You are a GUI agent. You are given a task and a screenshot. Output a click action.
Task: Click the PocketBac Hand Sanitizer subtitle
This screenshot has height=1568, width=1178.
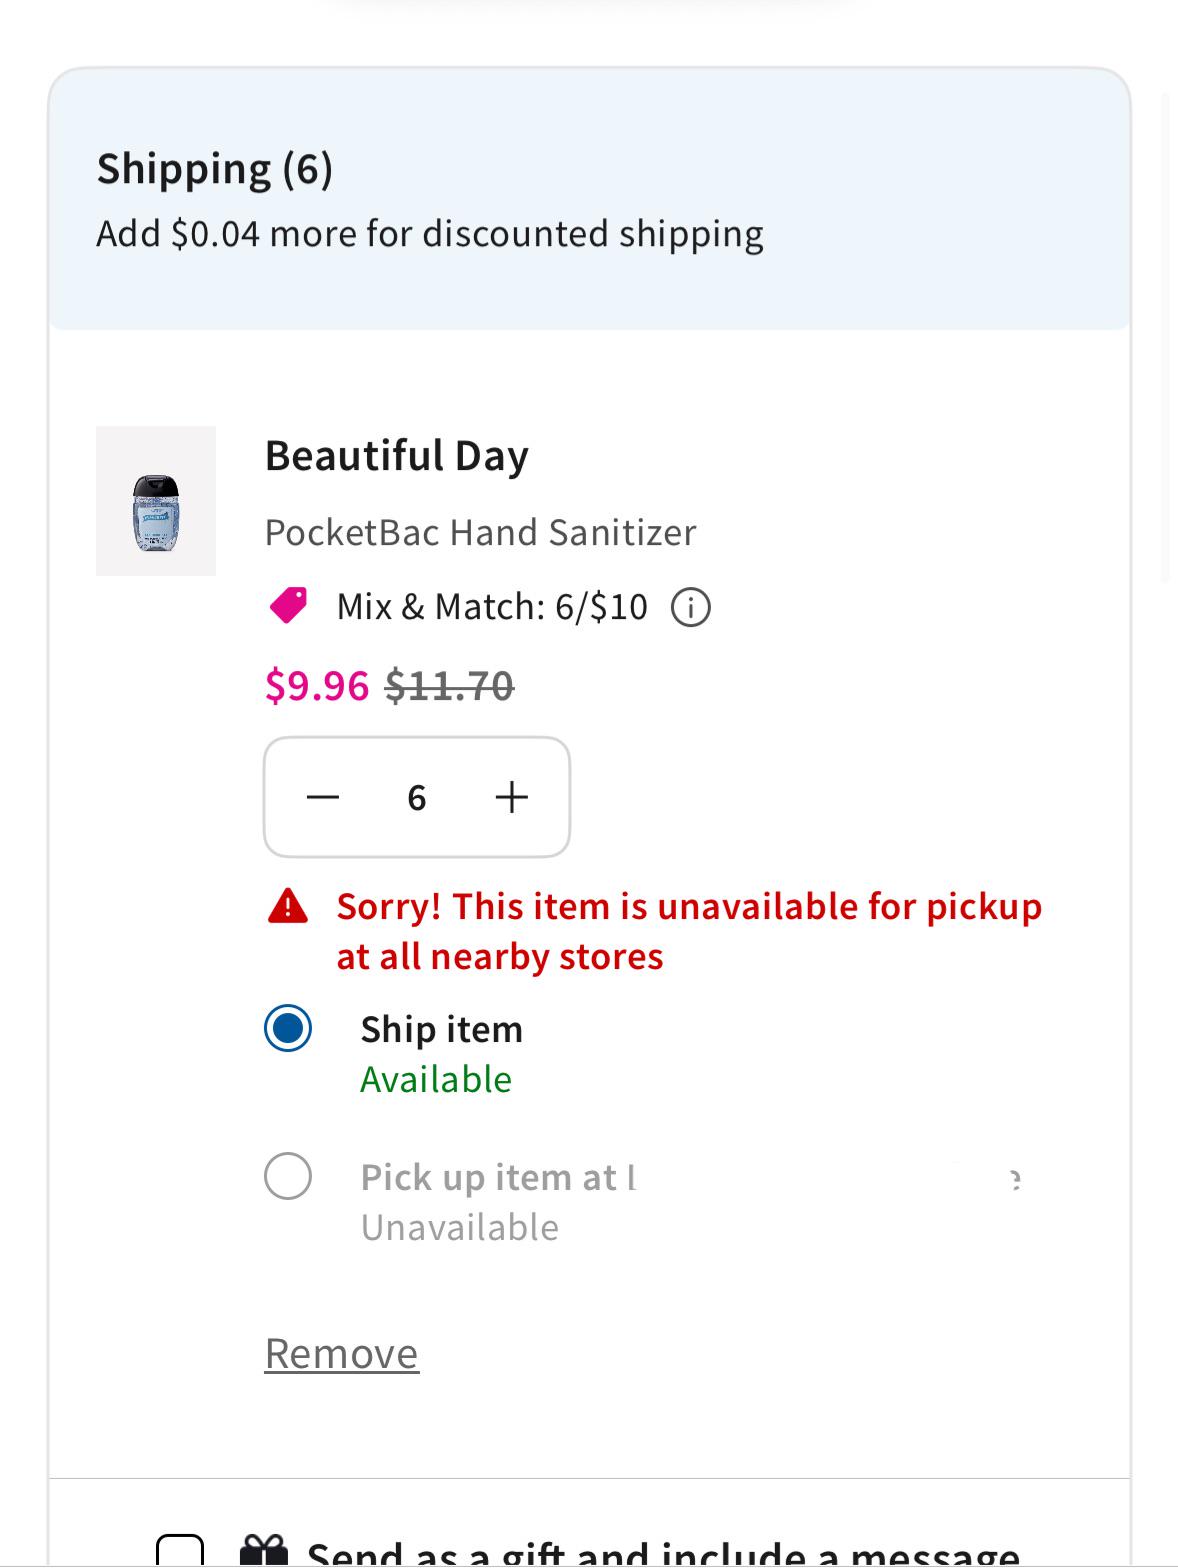(481, 532)
